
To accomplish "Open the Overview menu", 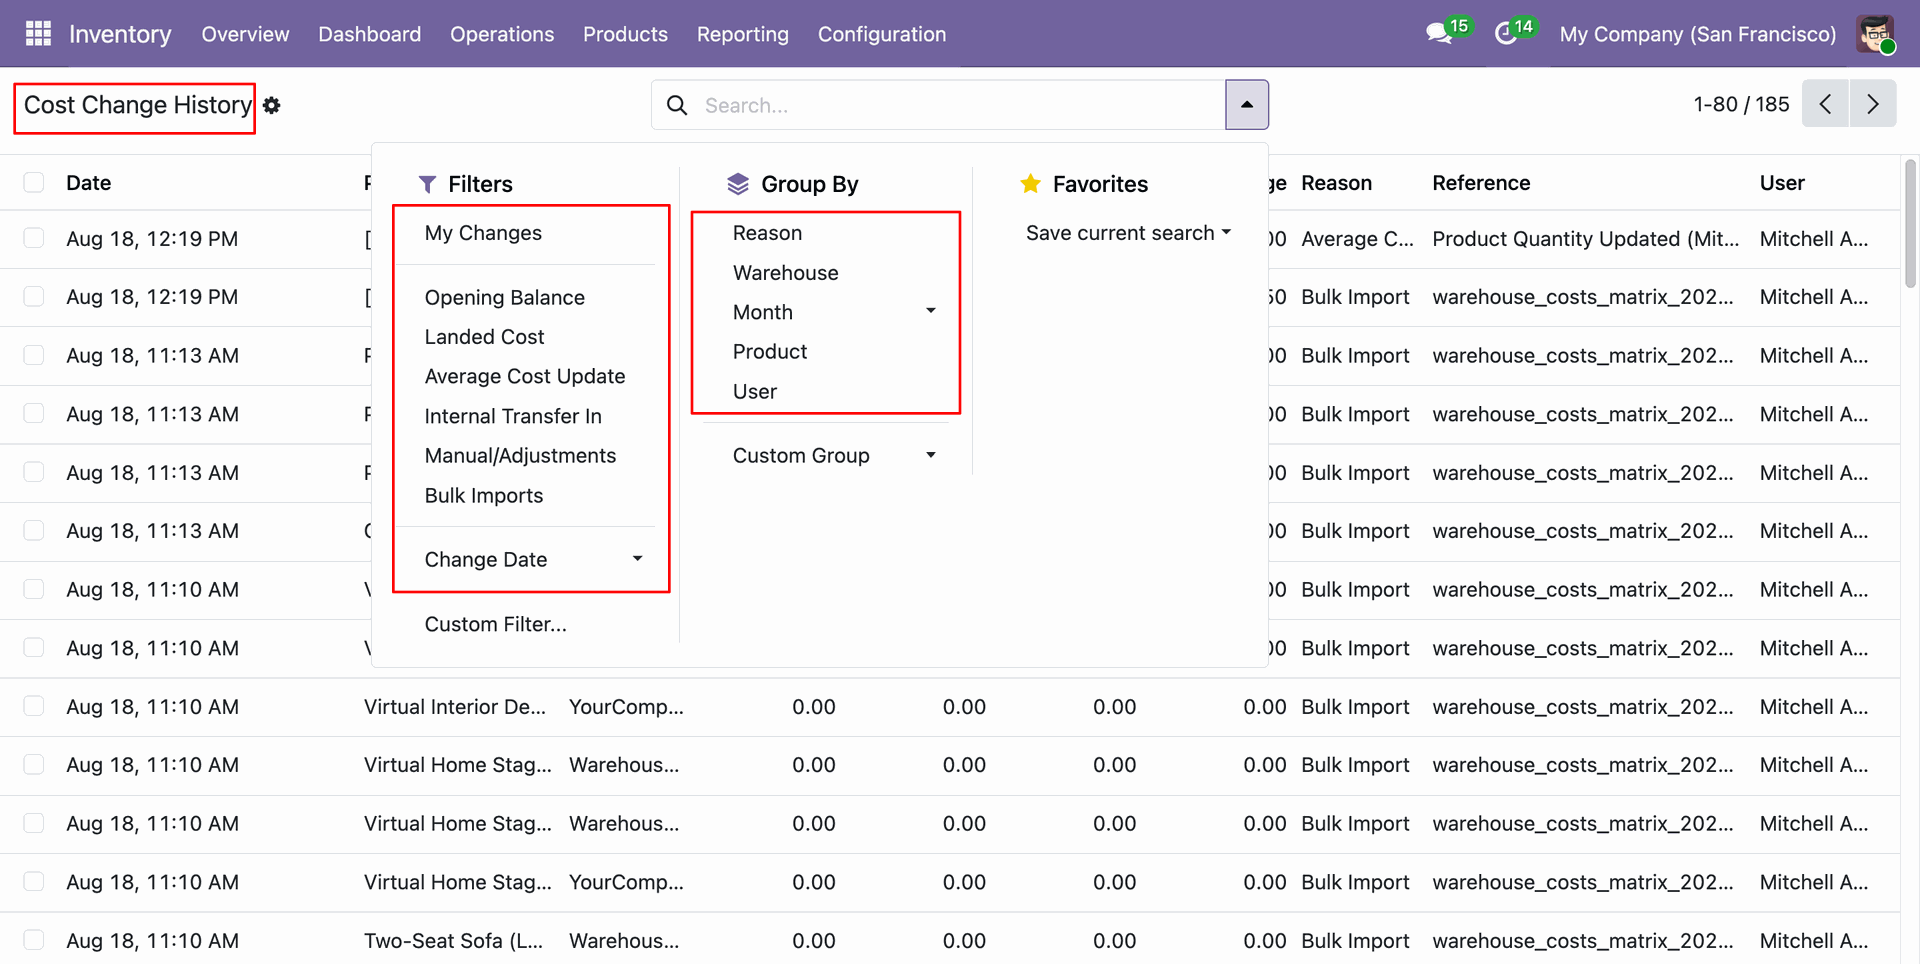I will 245,34.
